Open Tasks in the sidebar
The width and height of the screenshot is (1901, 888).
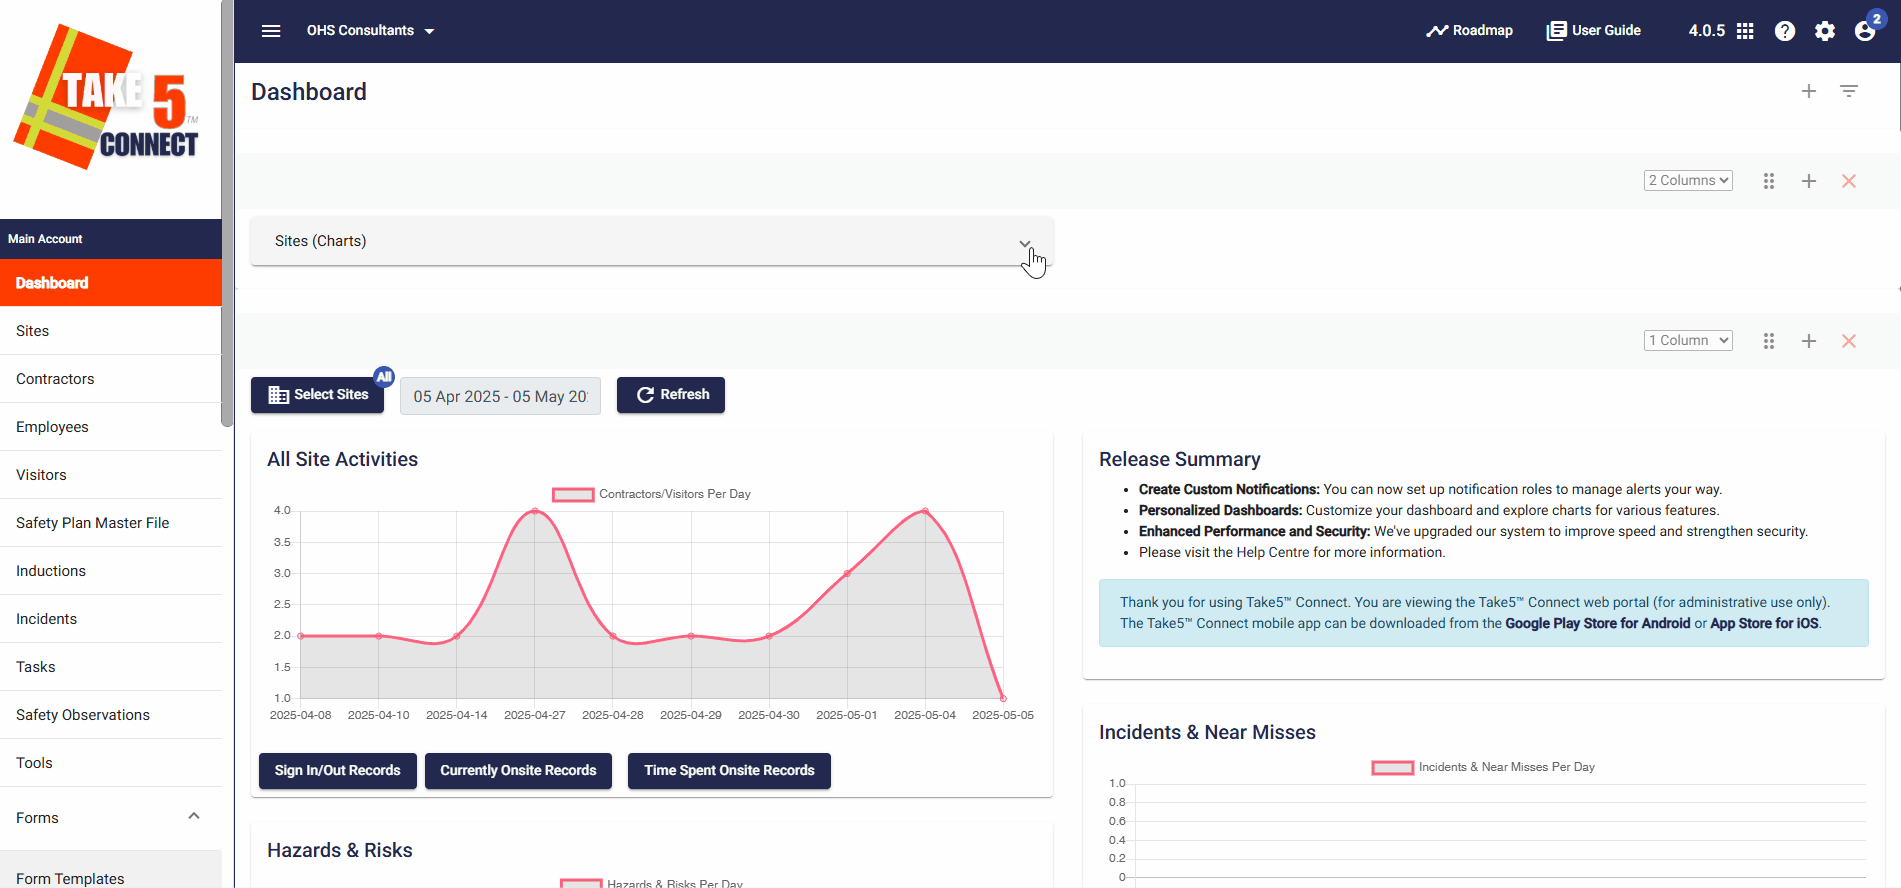pyautogui.click(x=111, y=667)
